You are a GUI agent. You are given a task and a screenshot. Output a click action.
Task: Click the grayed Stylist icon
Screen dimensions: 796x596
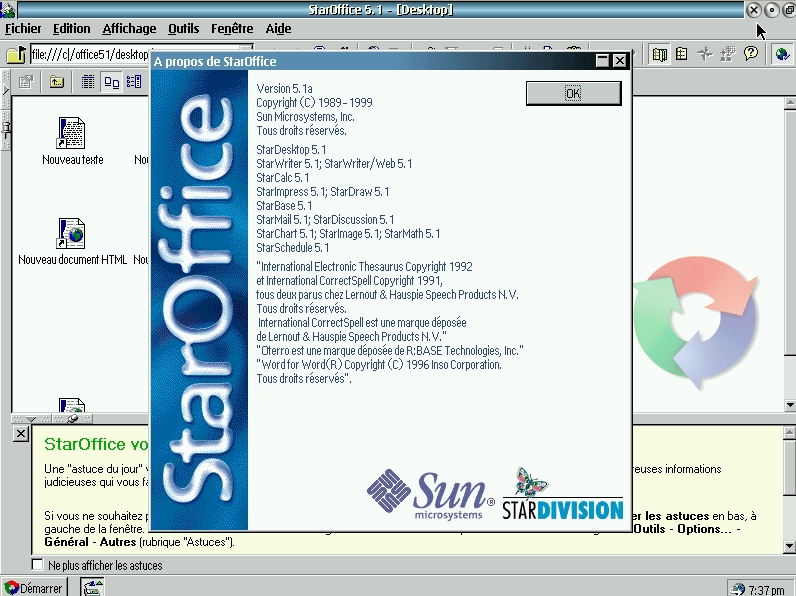pyautogui.click(x=727, y=54)
